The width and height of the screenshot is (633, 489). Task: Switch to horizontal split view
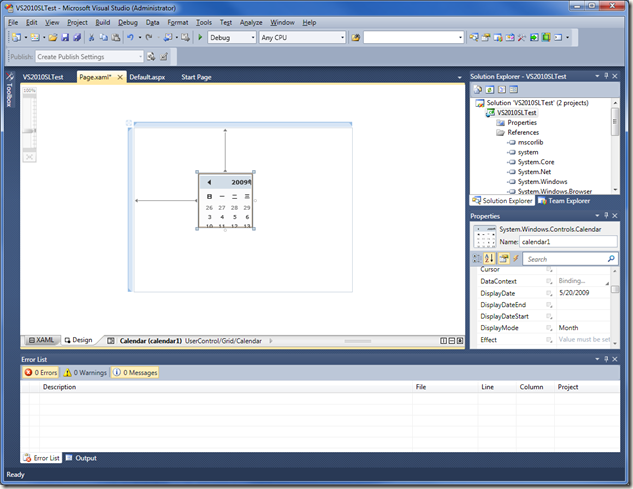click(452, 341)
